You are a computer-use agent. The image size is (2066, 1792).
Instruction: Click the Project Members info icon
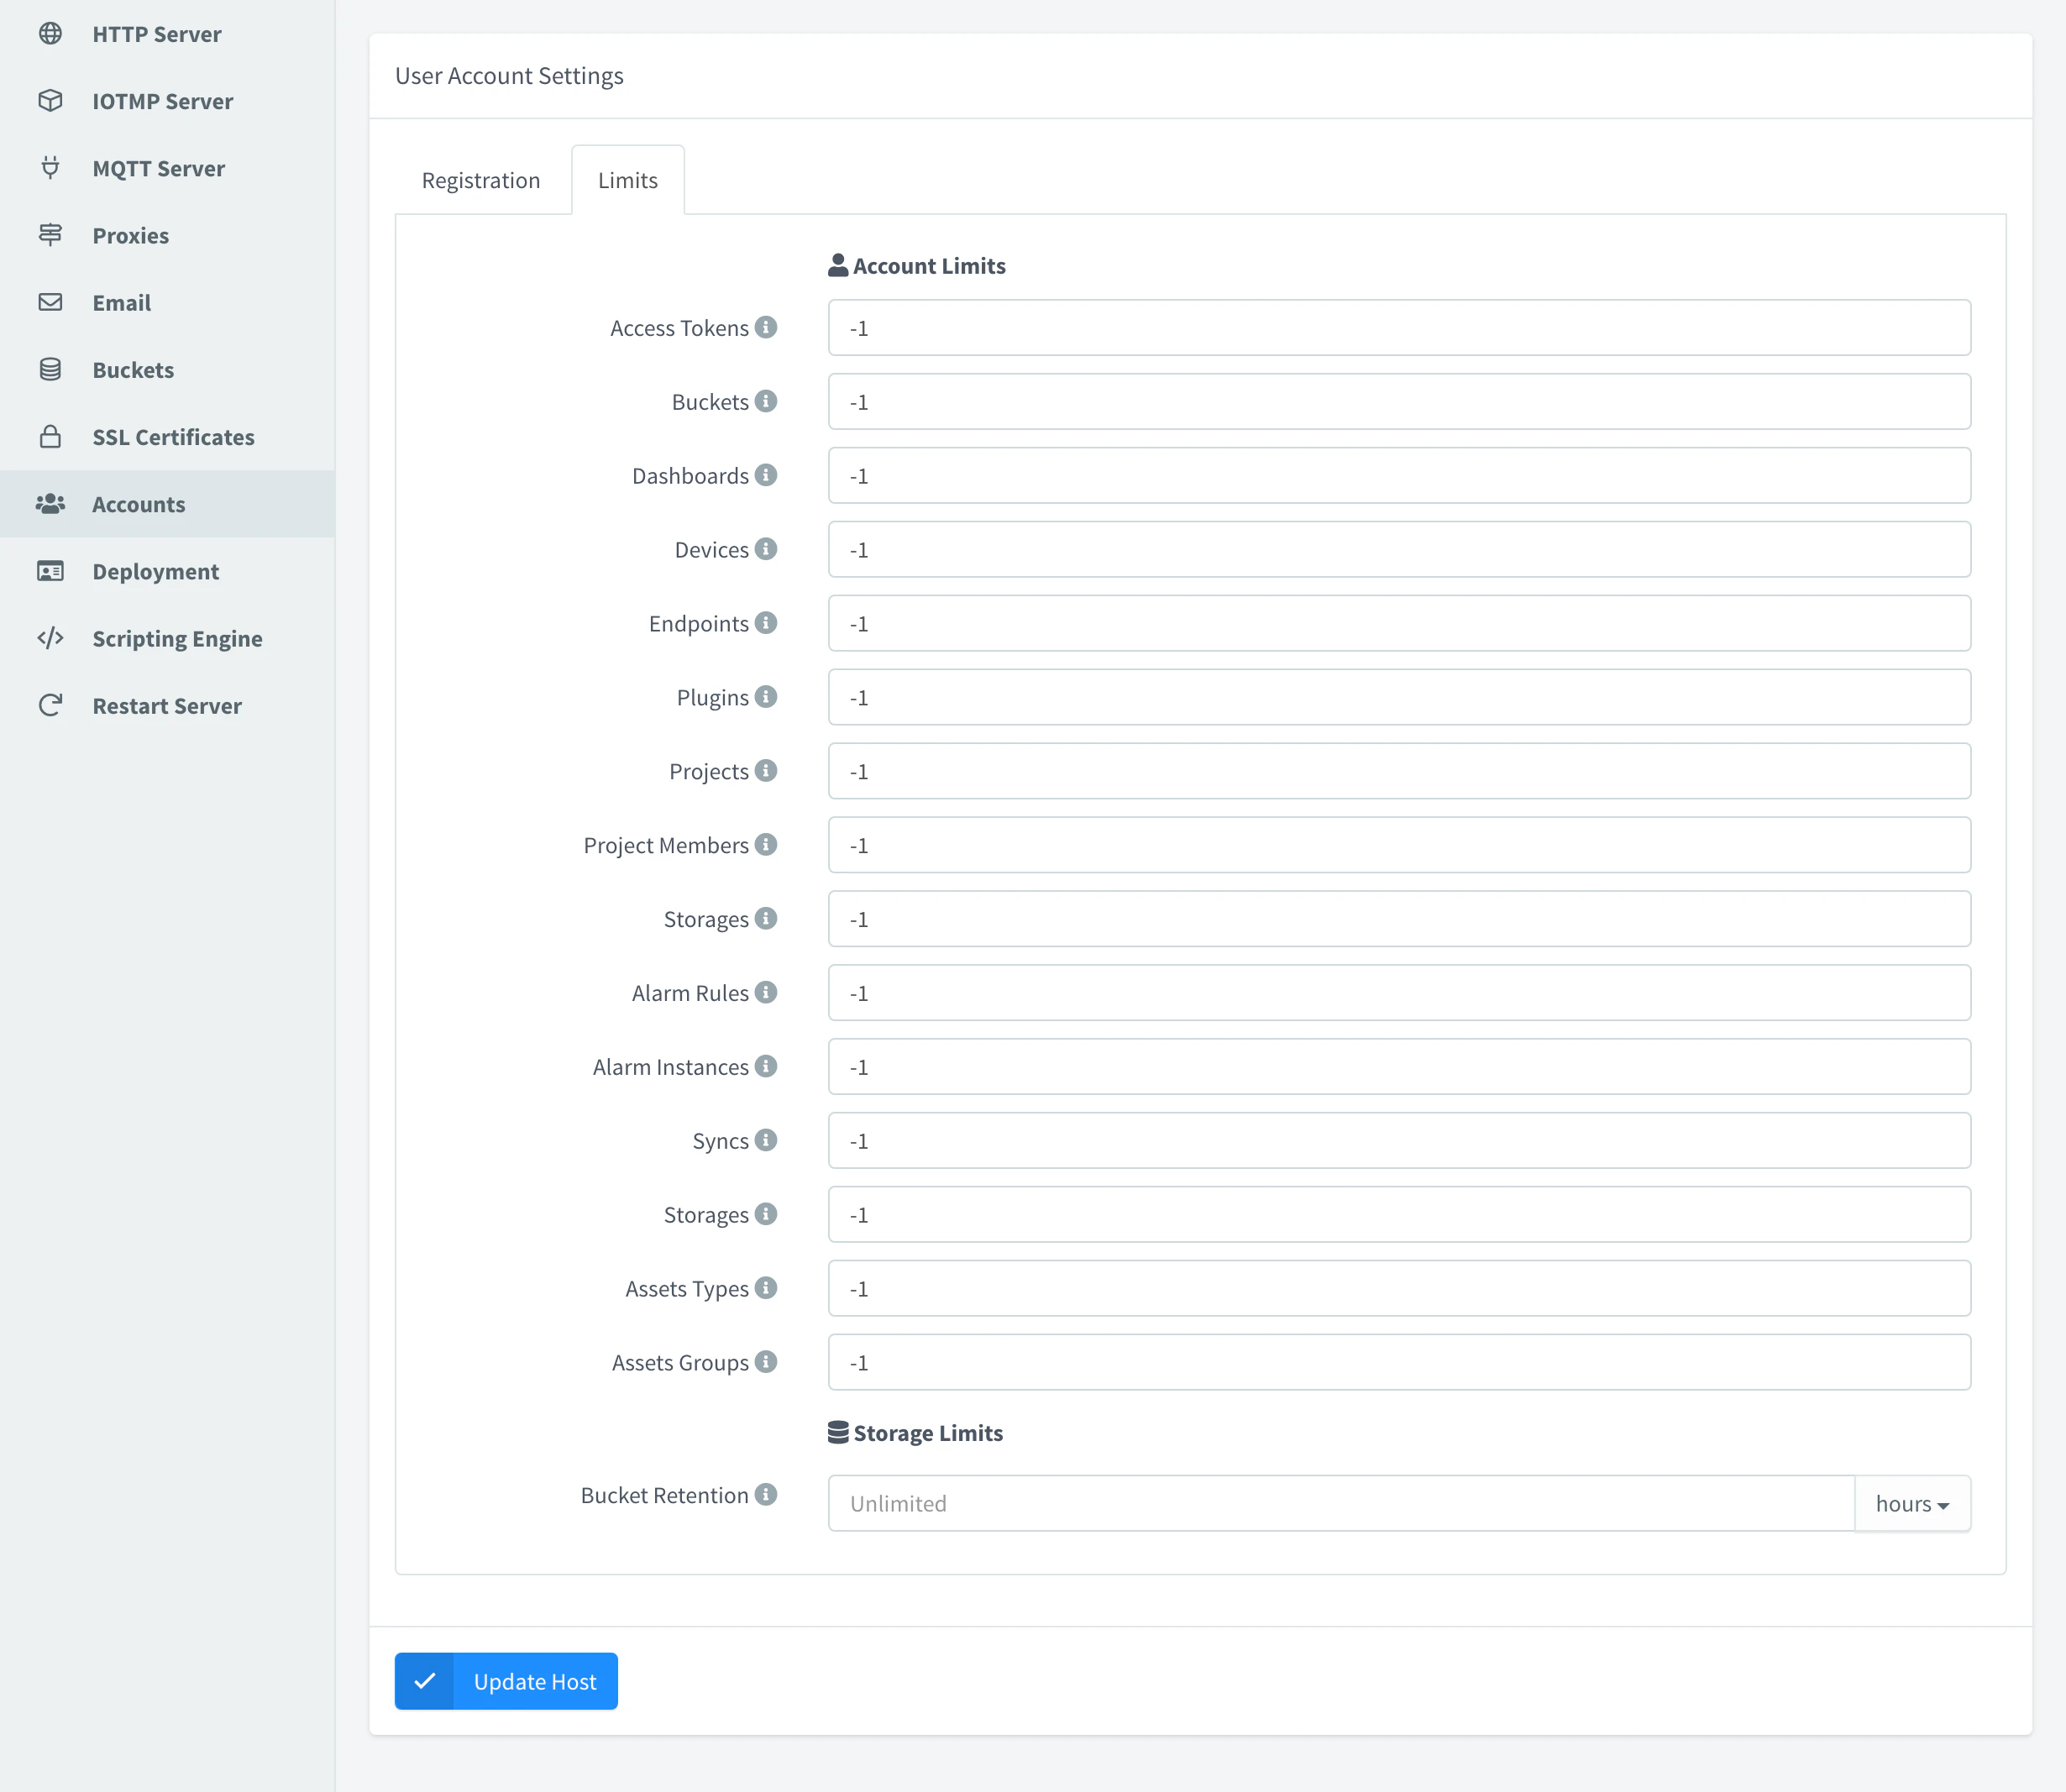tap(766, 845)
